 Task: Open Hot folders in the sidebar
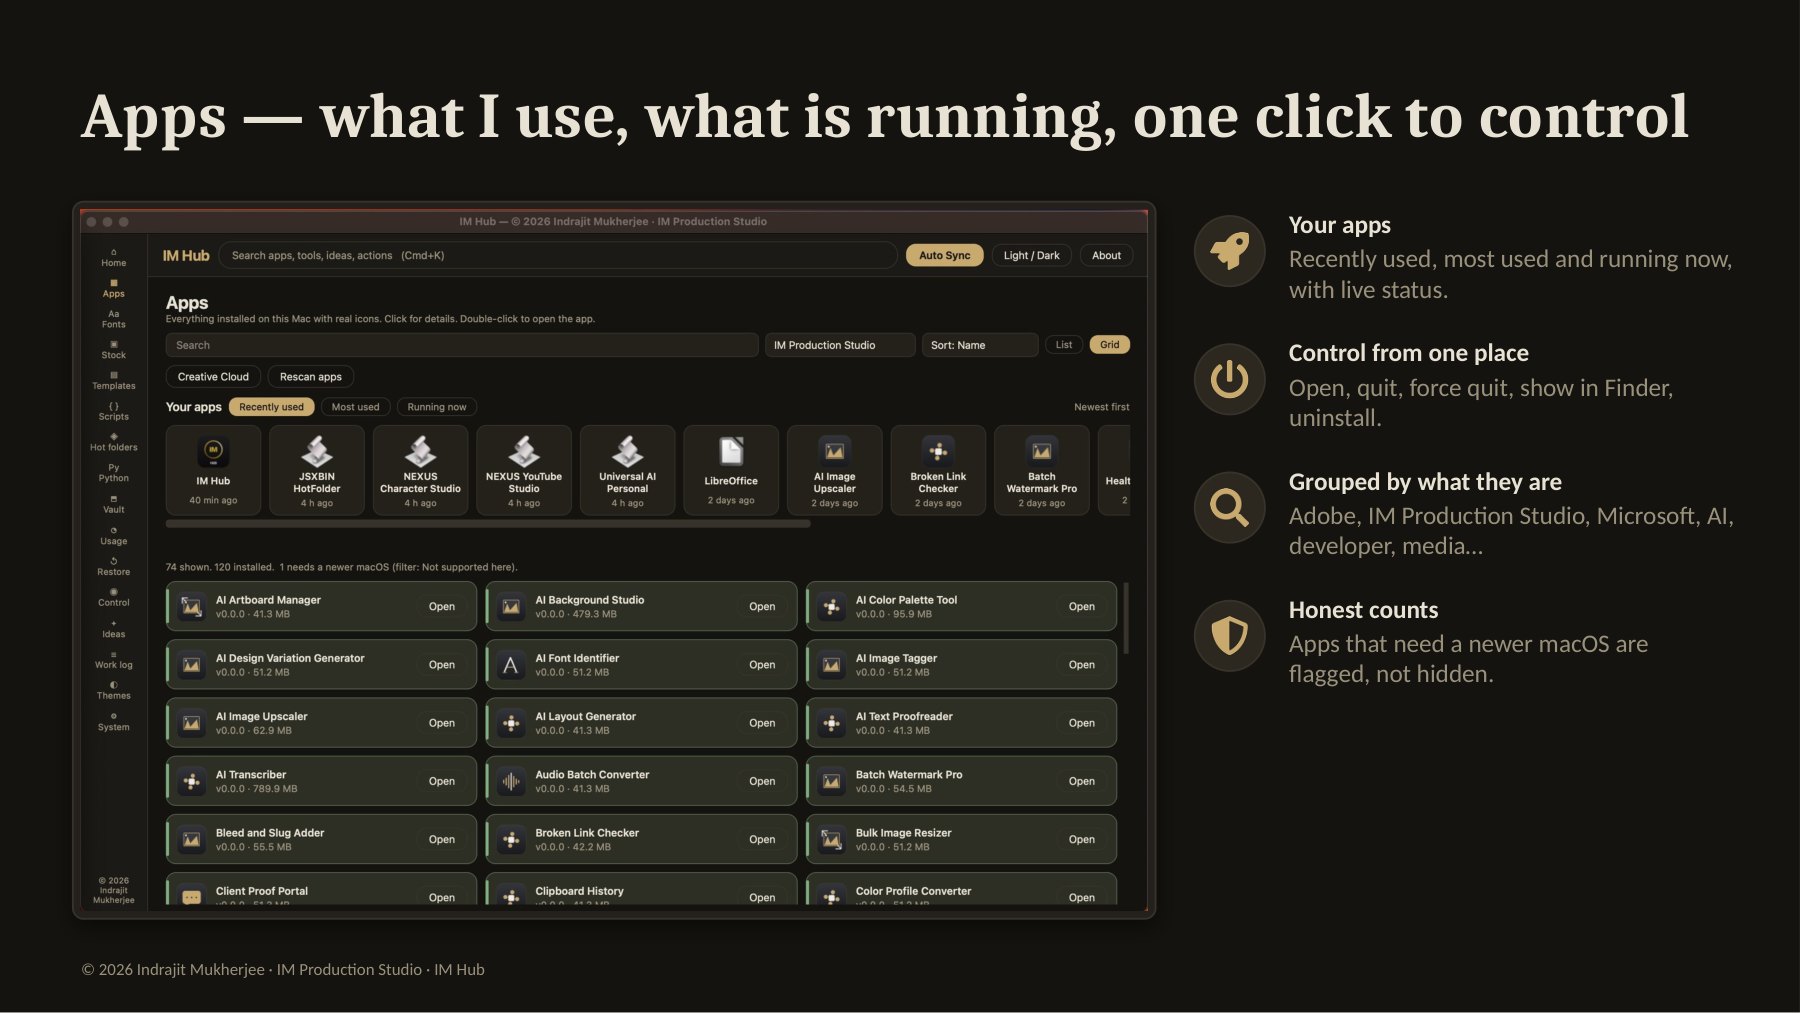113,443
